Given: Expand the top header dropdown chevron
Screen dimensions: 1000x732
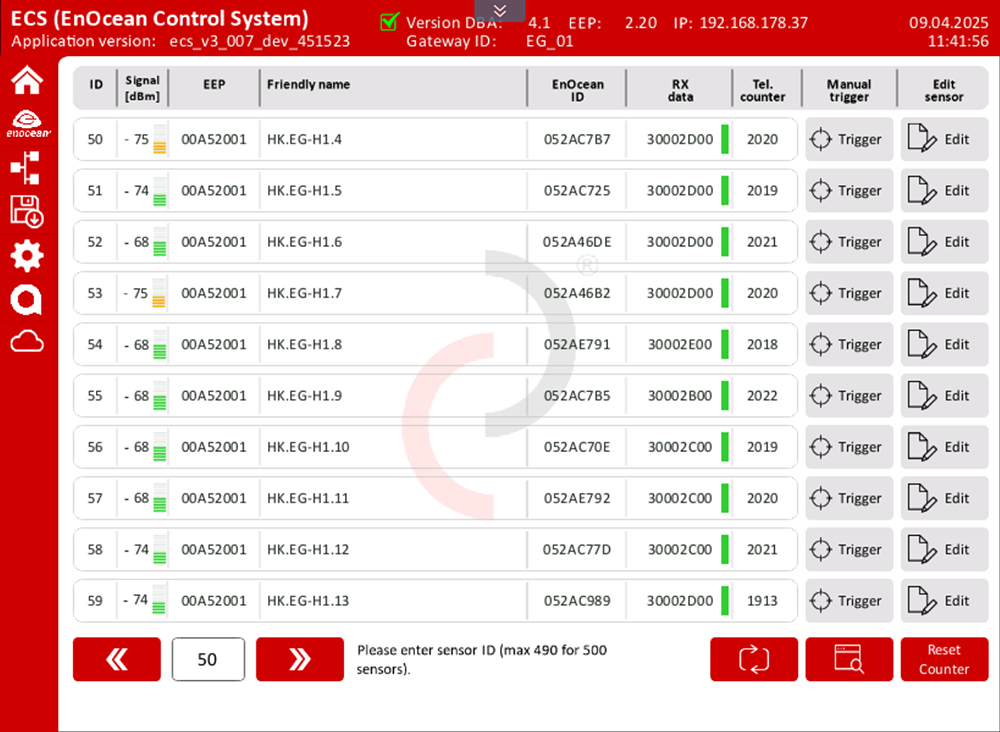Looking at the screenshot, I should pyautogui.click(x=500, y=10).
